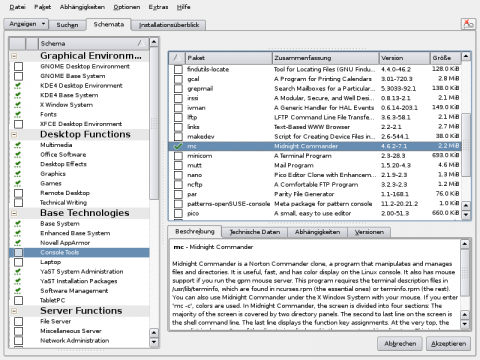Open the Anzeigen dropdown
This screenshot has width=480, height=360.
26,24
